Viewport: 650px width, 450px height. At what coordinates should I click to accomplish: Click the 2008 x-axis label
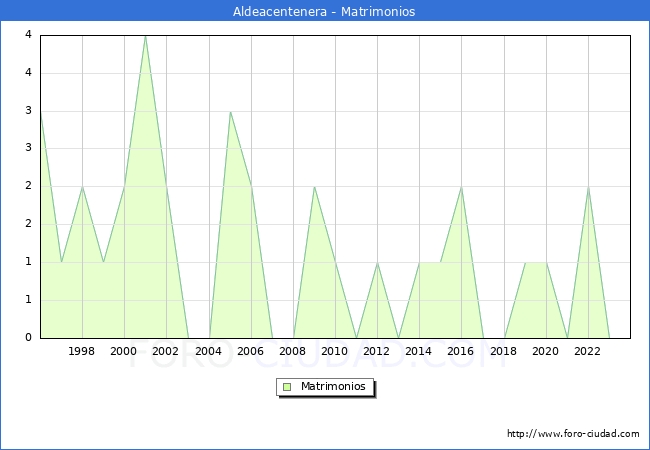pos(293,351)
